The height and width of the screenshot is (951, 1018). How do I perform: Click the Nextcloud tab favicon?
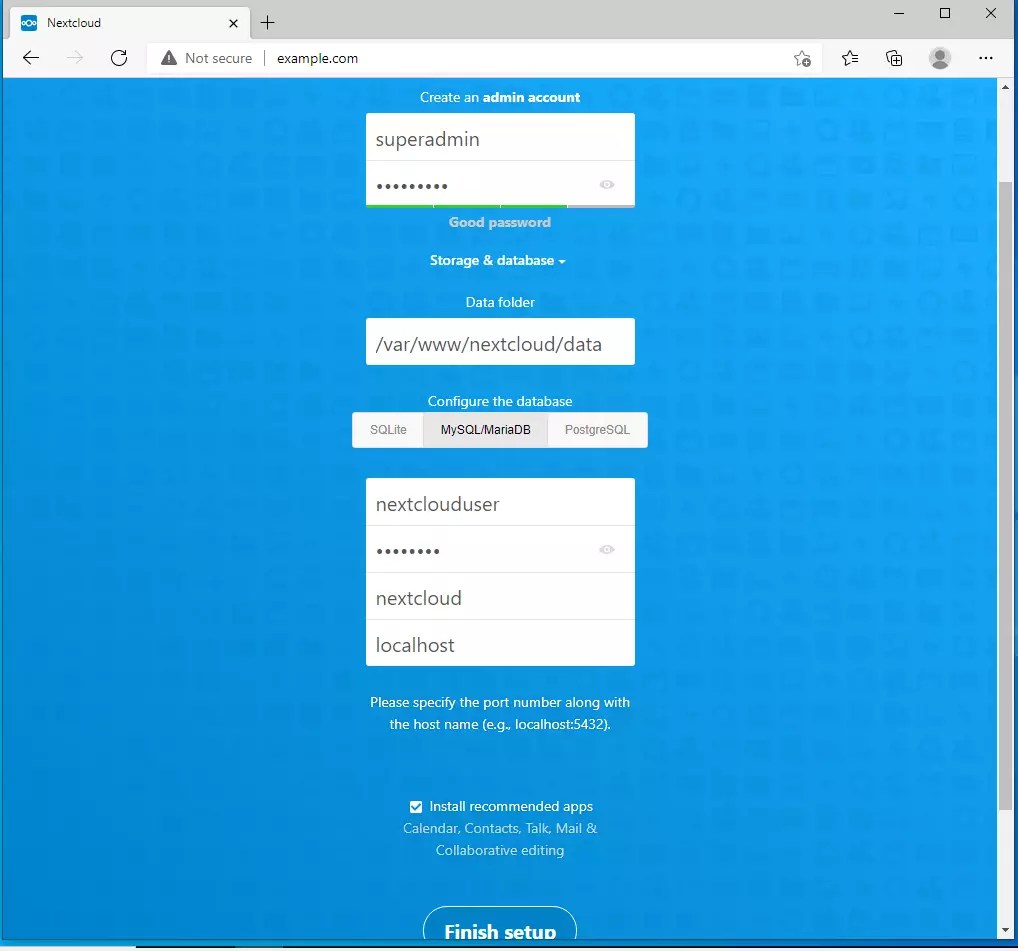[29, 23]
